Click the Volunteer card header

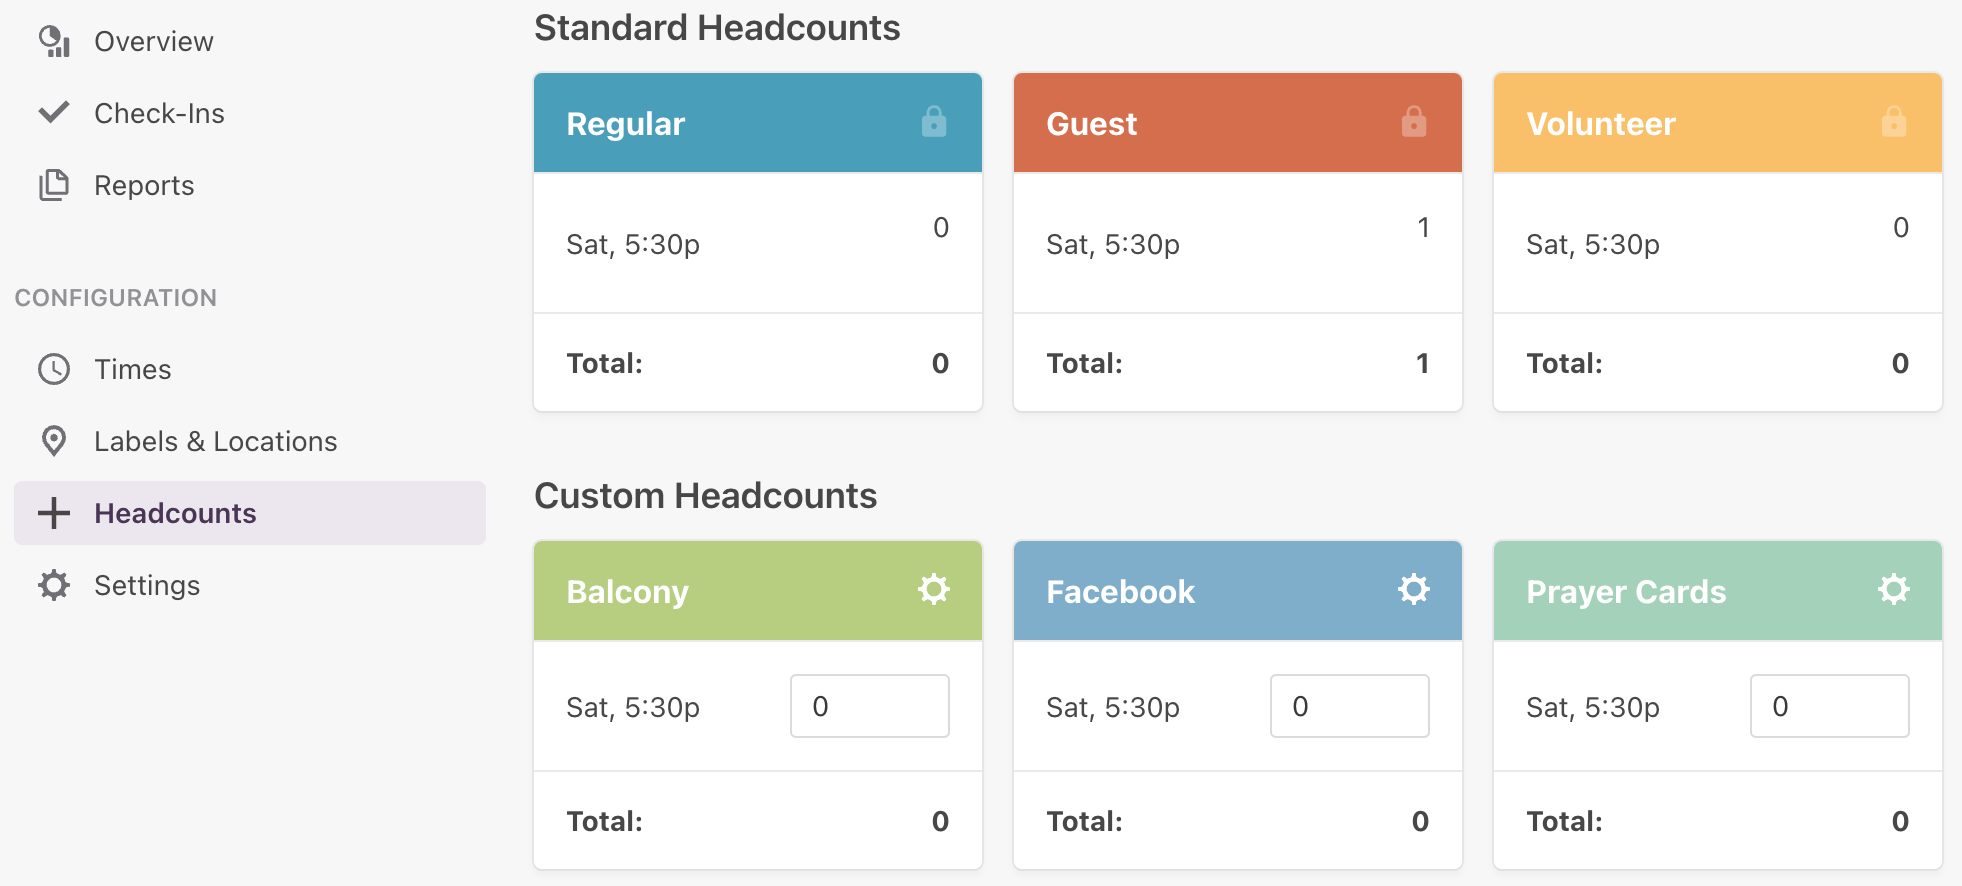(1718, 122)
